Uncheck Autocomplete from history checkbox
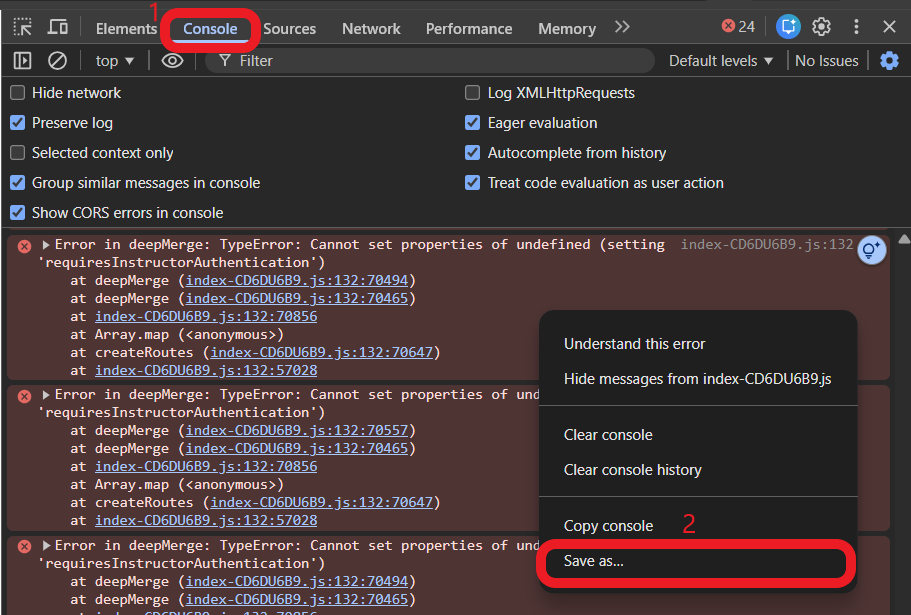Screen dimensions: 911x615 pyautogui.click(x=472, y=153)
